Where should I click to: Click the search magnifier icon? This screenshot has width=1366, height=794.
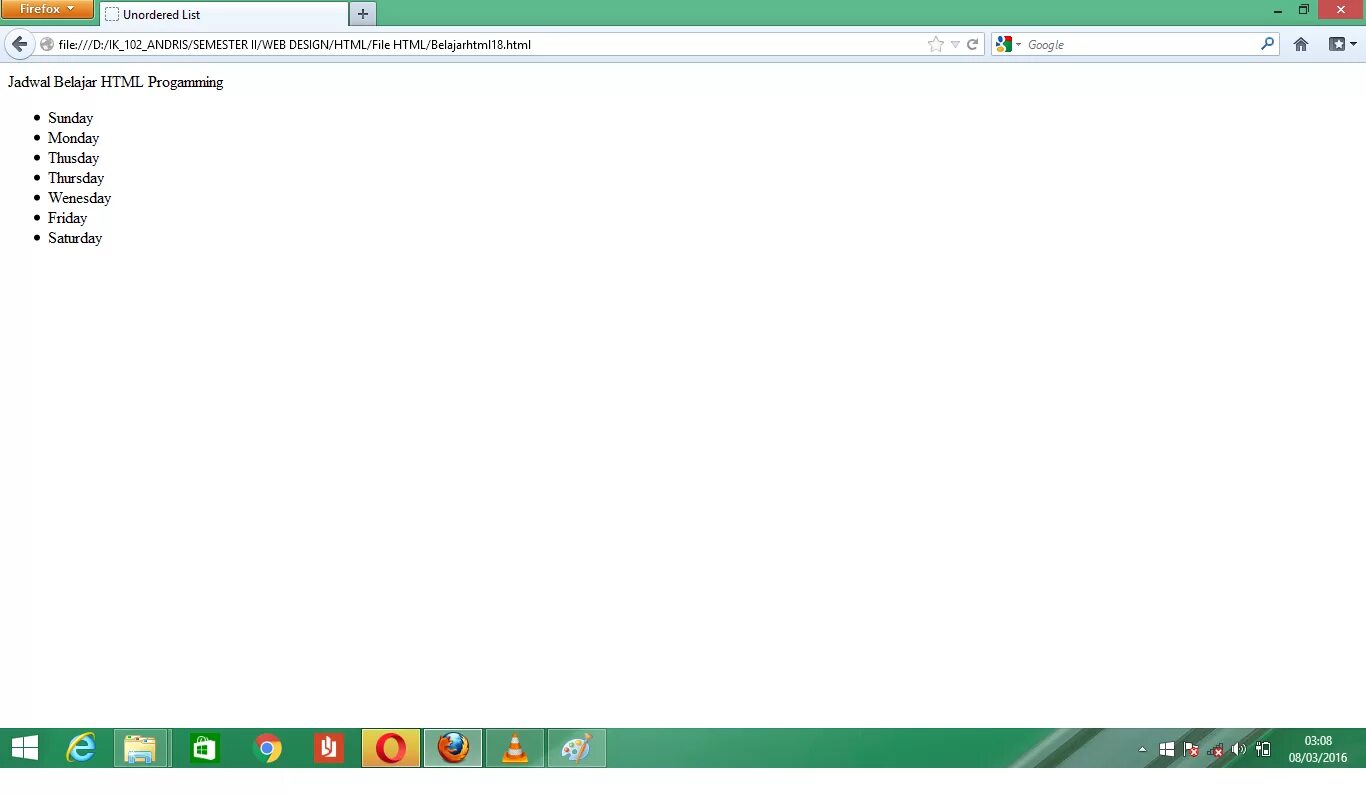pyautogui.click(x=1268, y=44)
